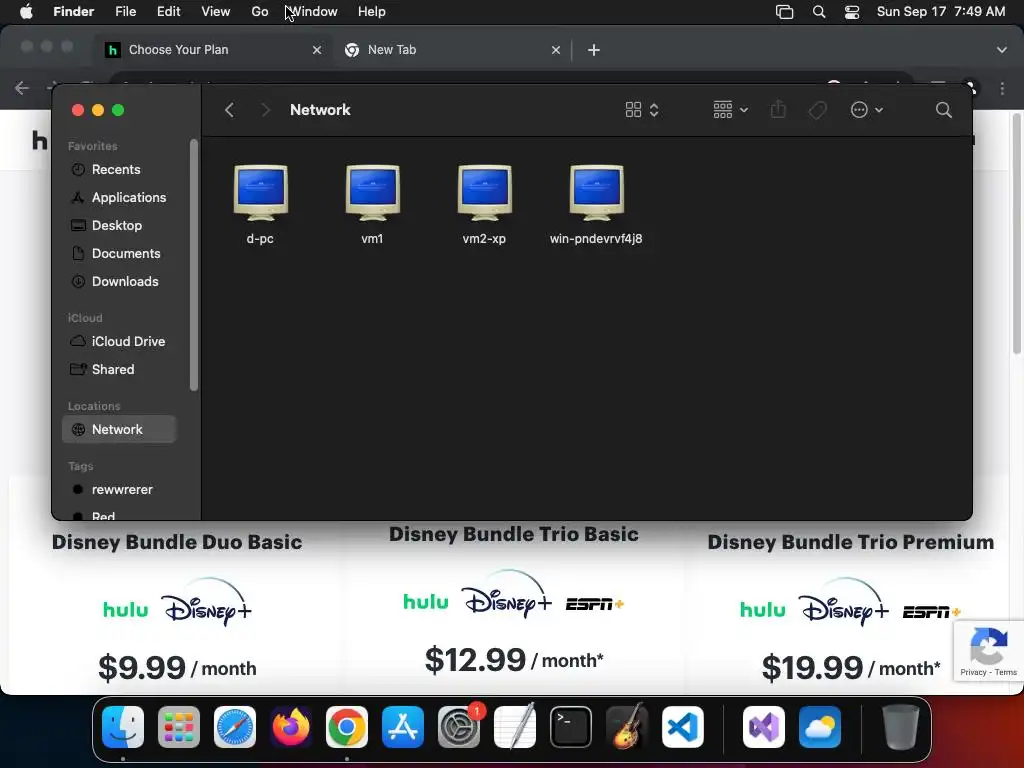Click Chrome back arrow button

pyautogui.click(x=22, y=88)
